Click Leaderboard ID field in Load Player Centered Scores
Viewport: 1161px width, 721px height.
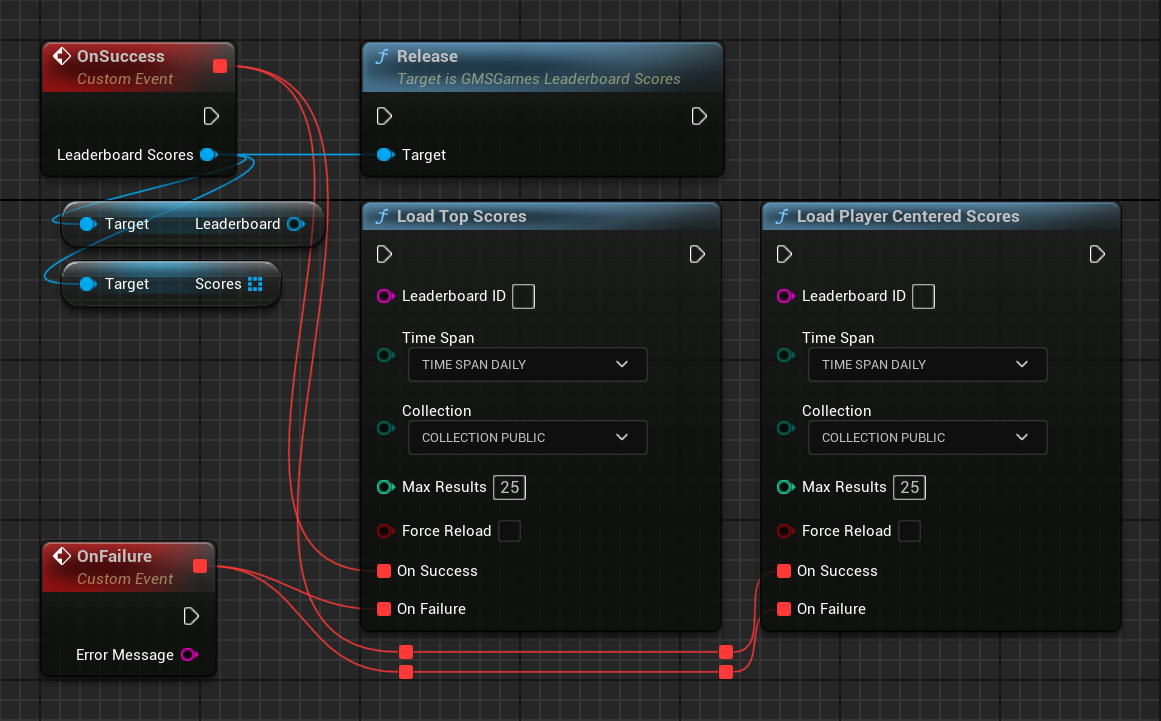click(923, 296)
